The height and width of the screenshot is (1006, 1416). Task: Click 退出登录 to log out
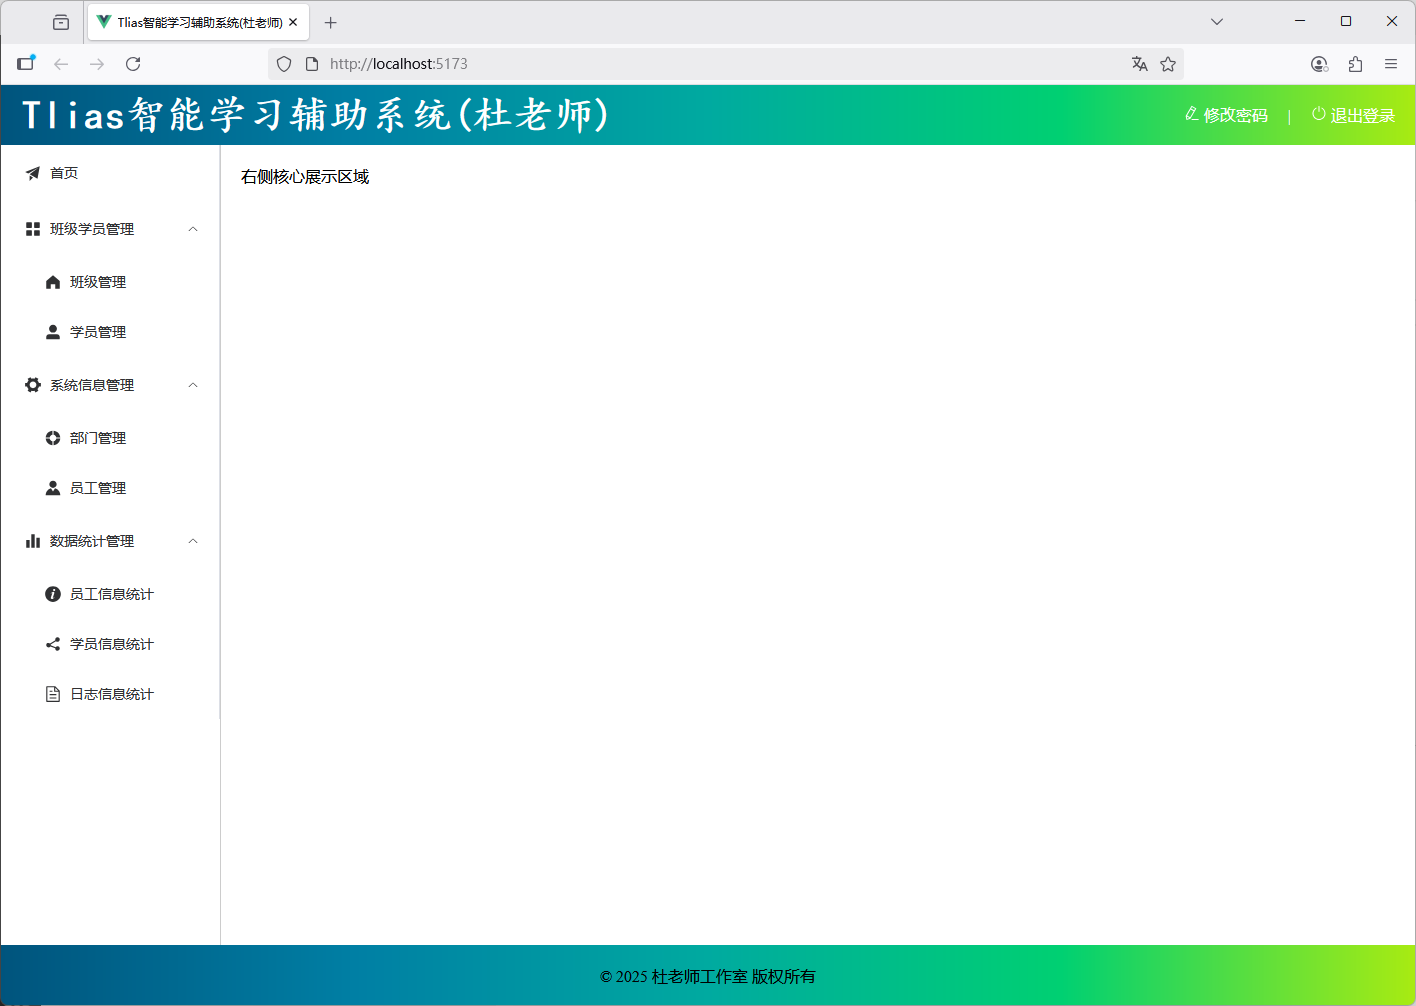(x=1353, y=115)
